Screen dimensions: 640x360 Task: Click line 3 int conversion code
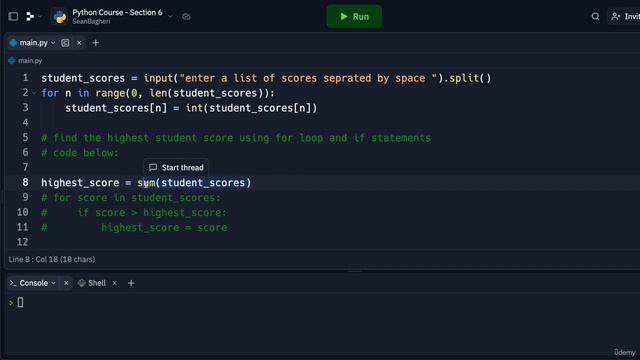pyautogui.click(x=191, y=108)
